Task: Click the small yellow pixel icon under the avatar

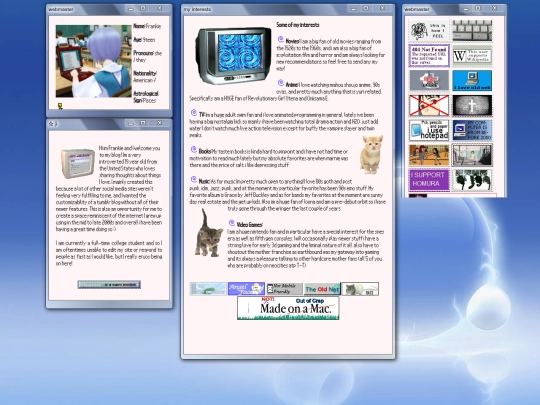Action: pos(60,106)
